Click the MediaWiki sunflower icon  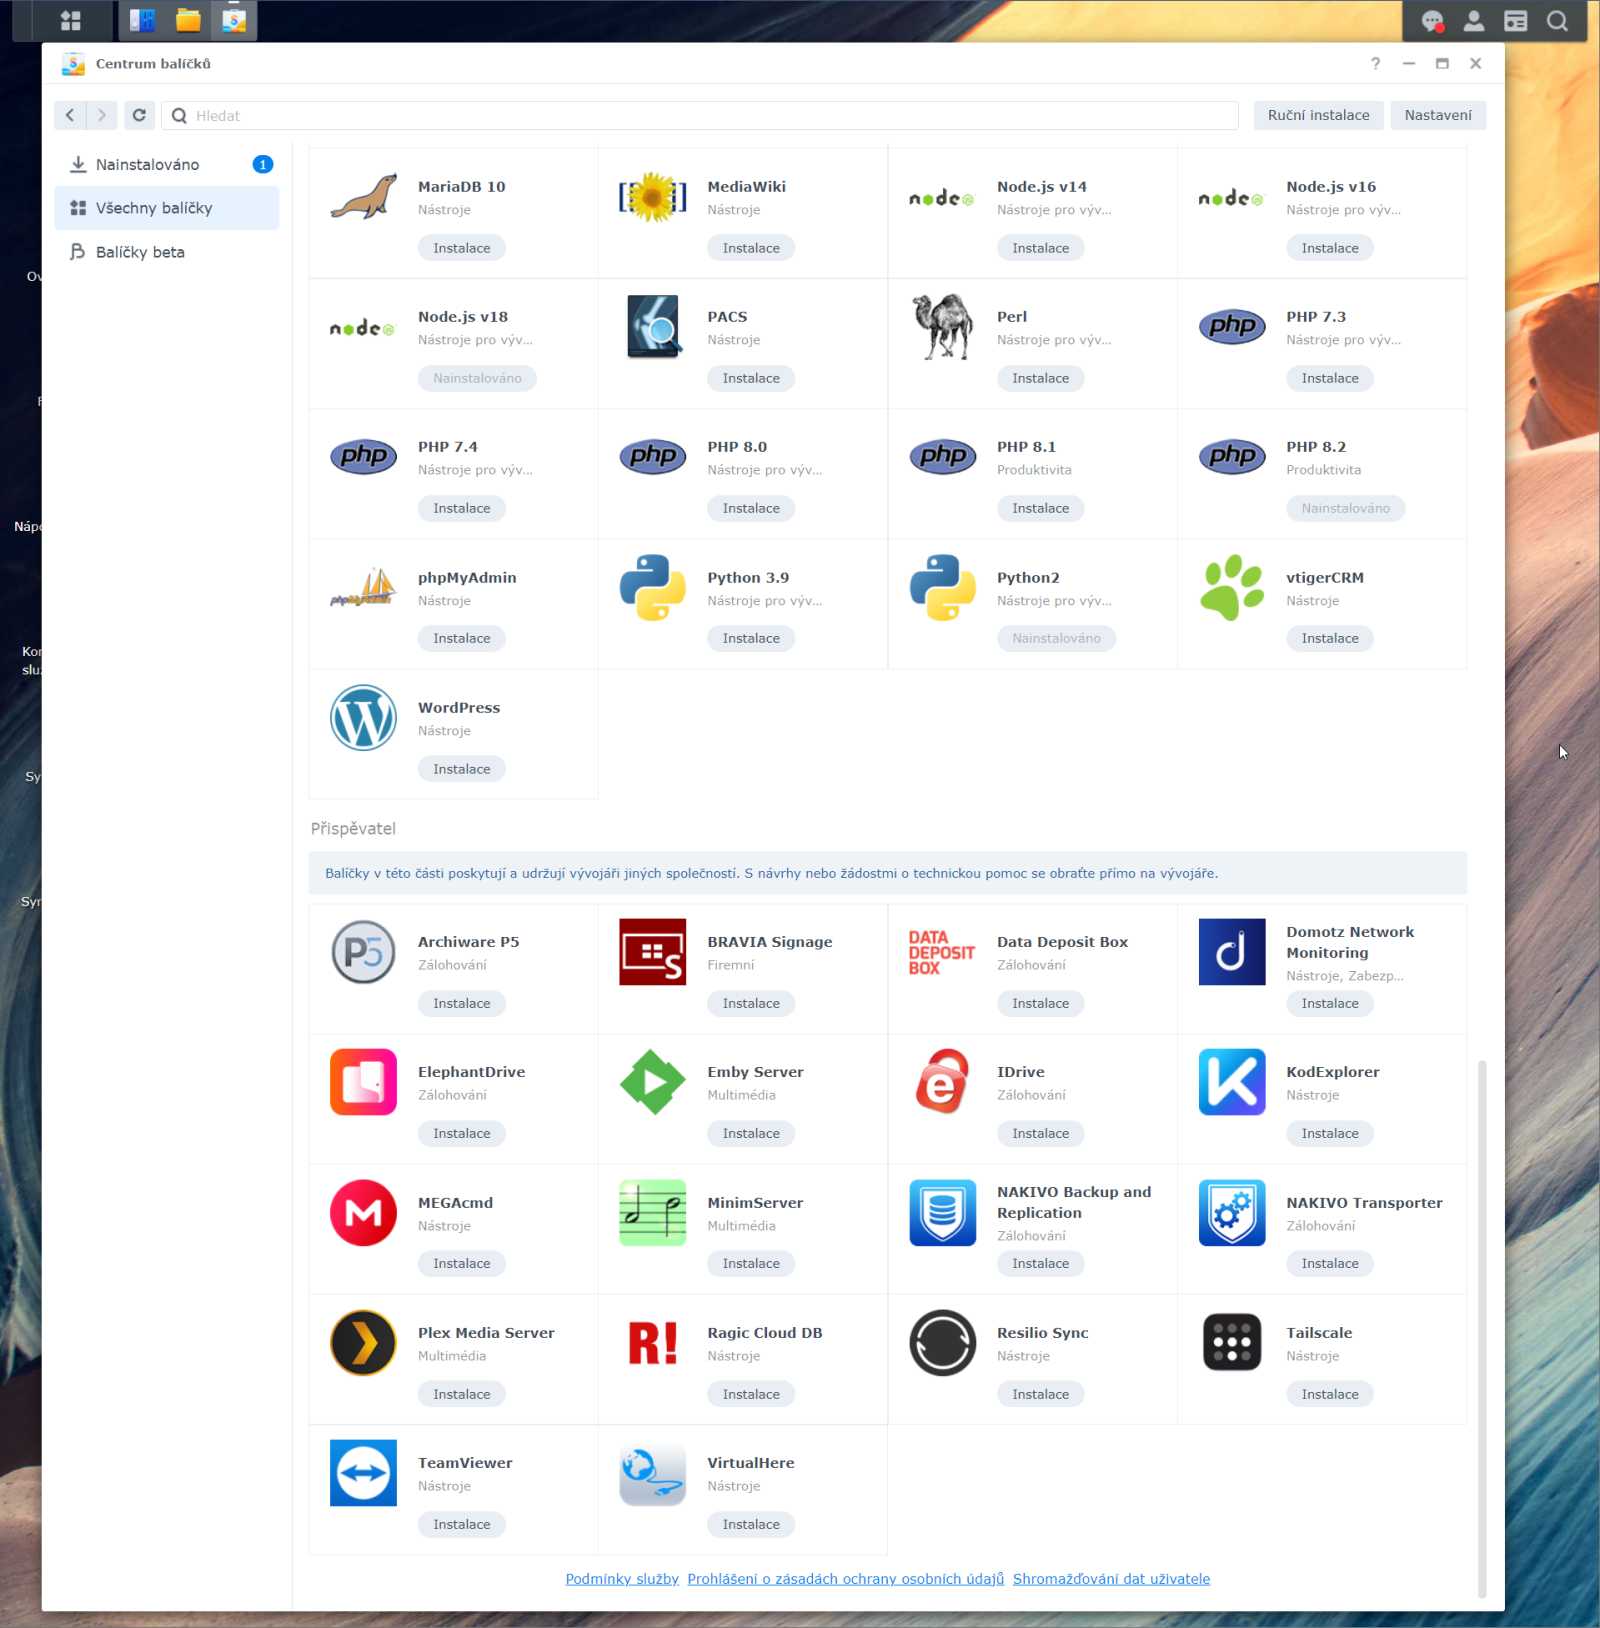point(652,197)
